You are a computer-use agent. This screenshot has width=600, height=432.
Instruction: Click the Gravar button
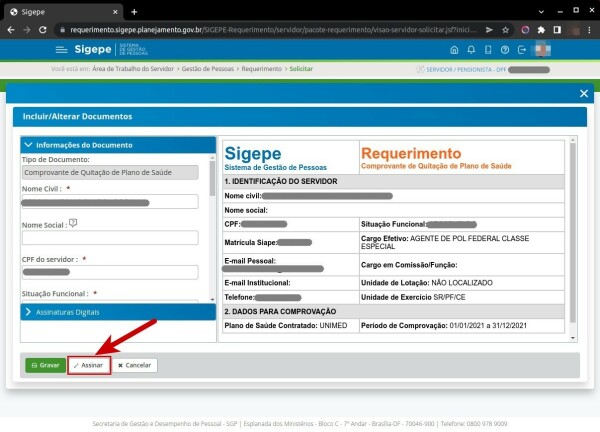click(46, 365)
